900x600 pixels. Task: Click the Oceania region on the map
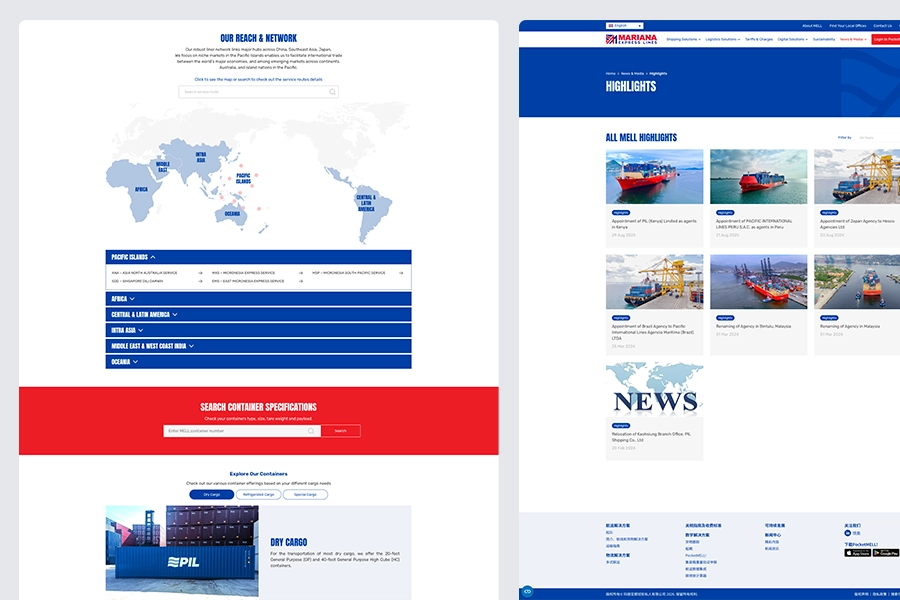tap(232, 213)
